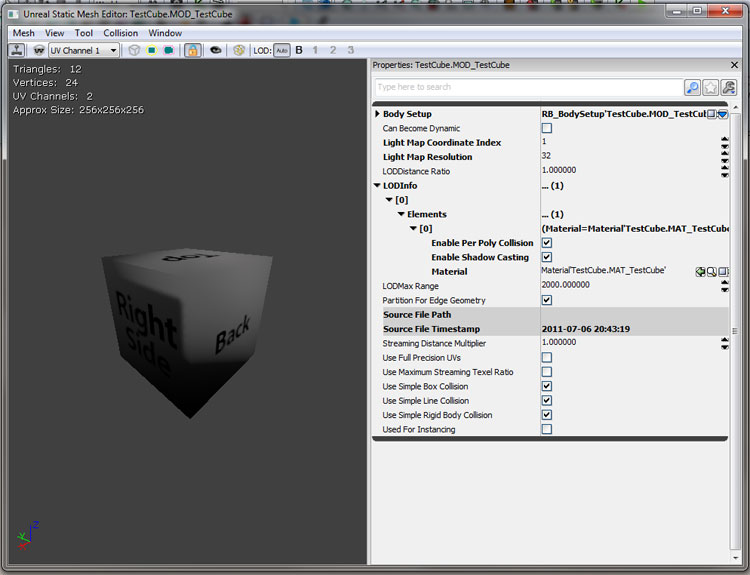Click the socket manager toolbar icon
750x575 pixels.
(17, 50)
